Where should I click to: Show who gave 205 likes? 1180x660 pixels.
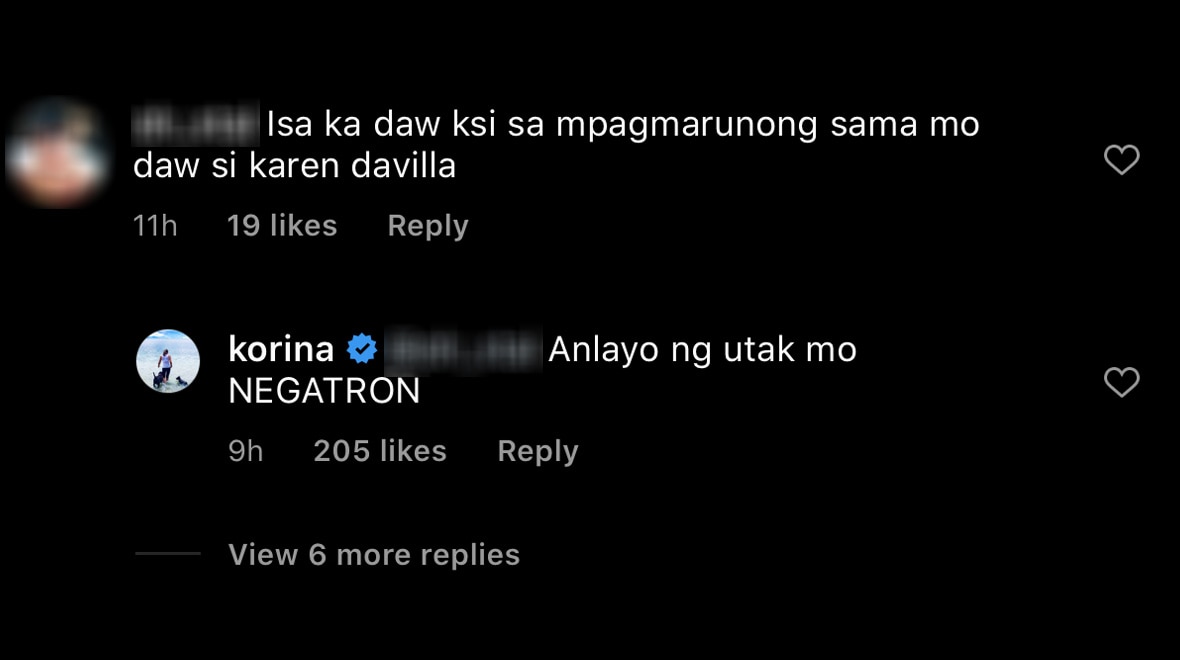tap(380, 451)
